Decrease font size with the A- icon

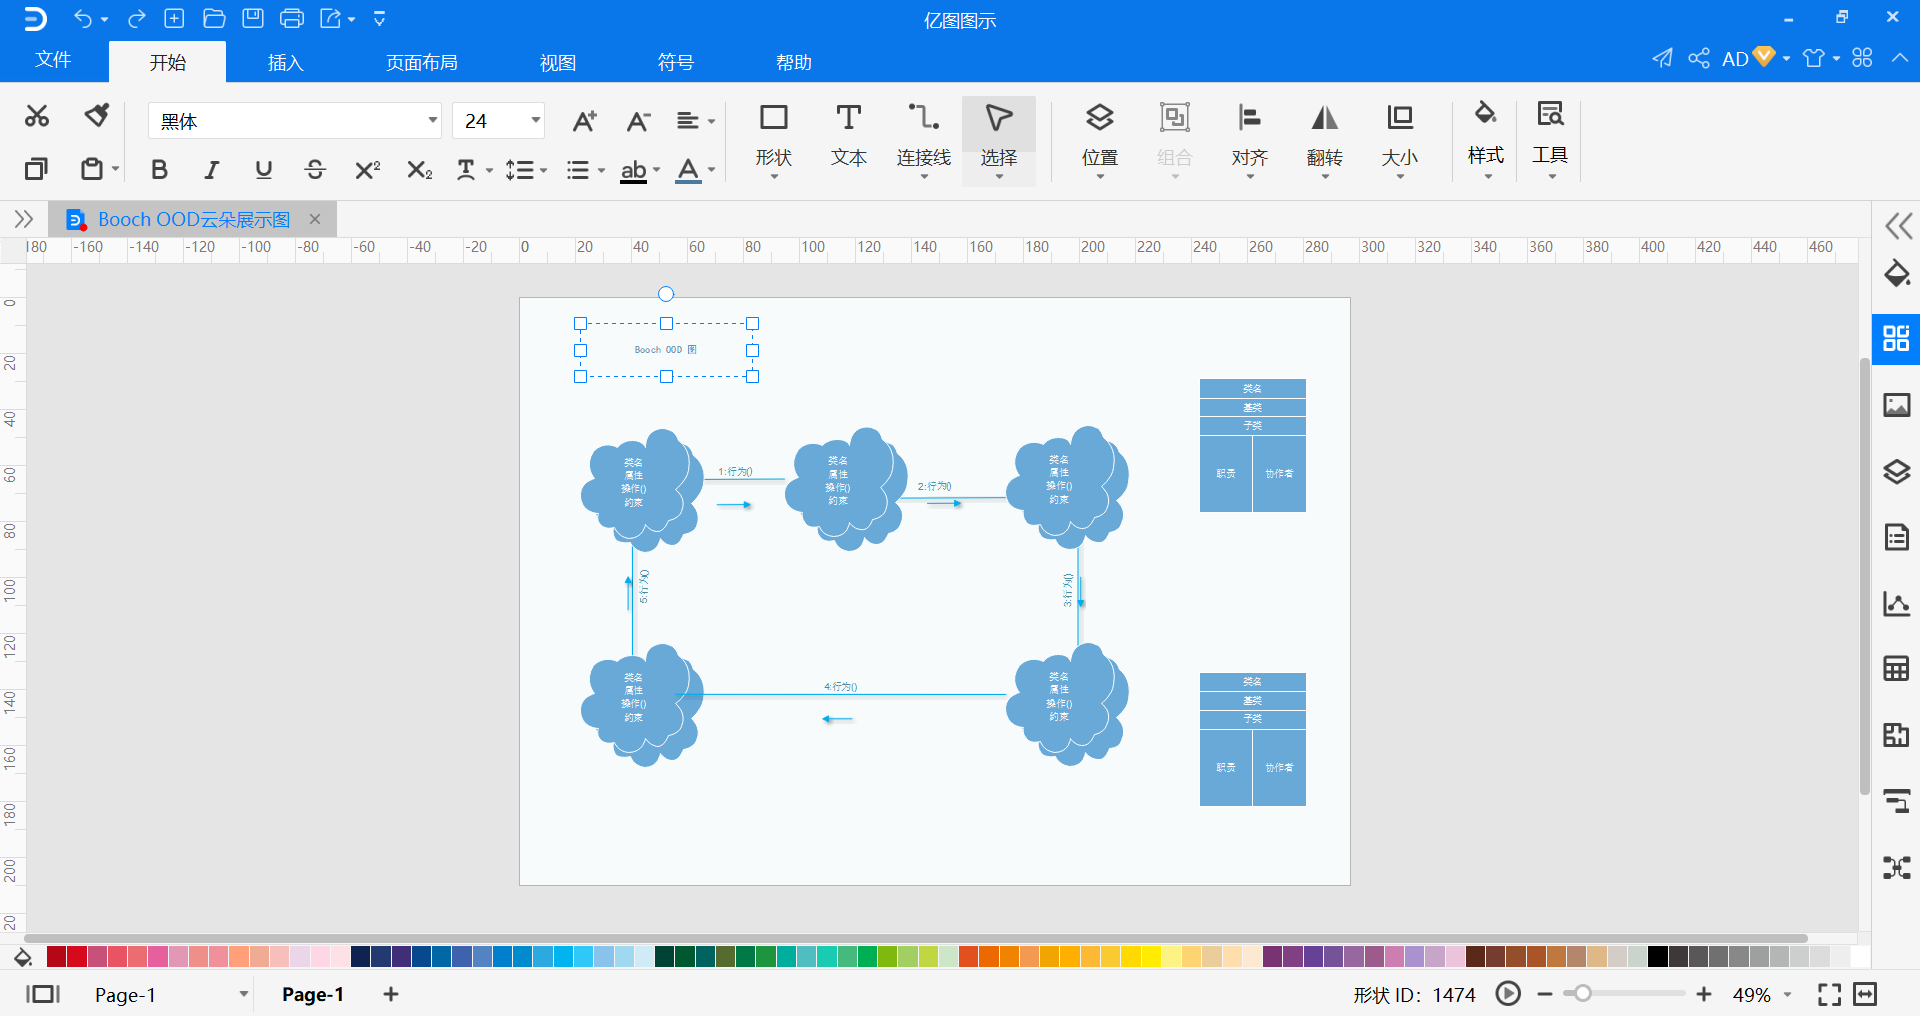click(x=638, y=121)
